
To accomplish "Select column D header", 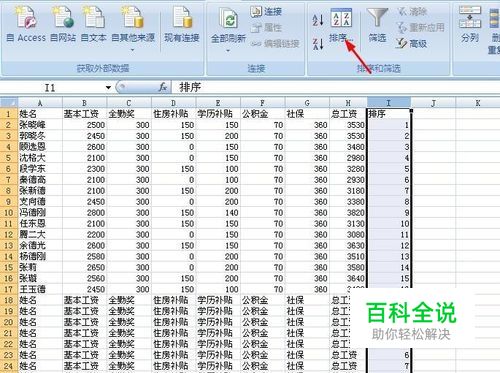I will [174, 103].
